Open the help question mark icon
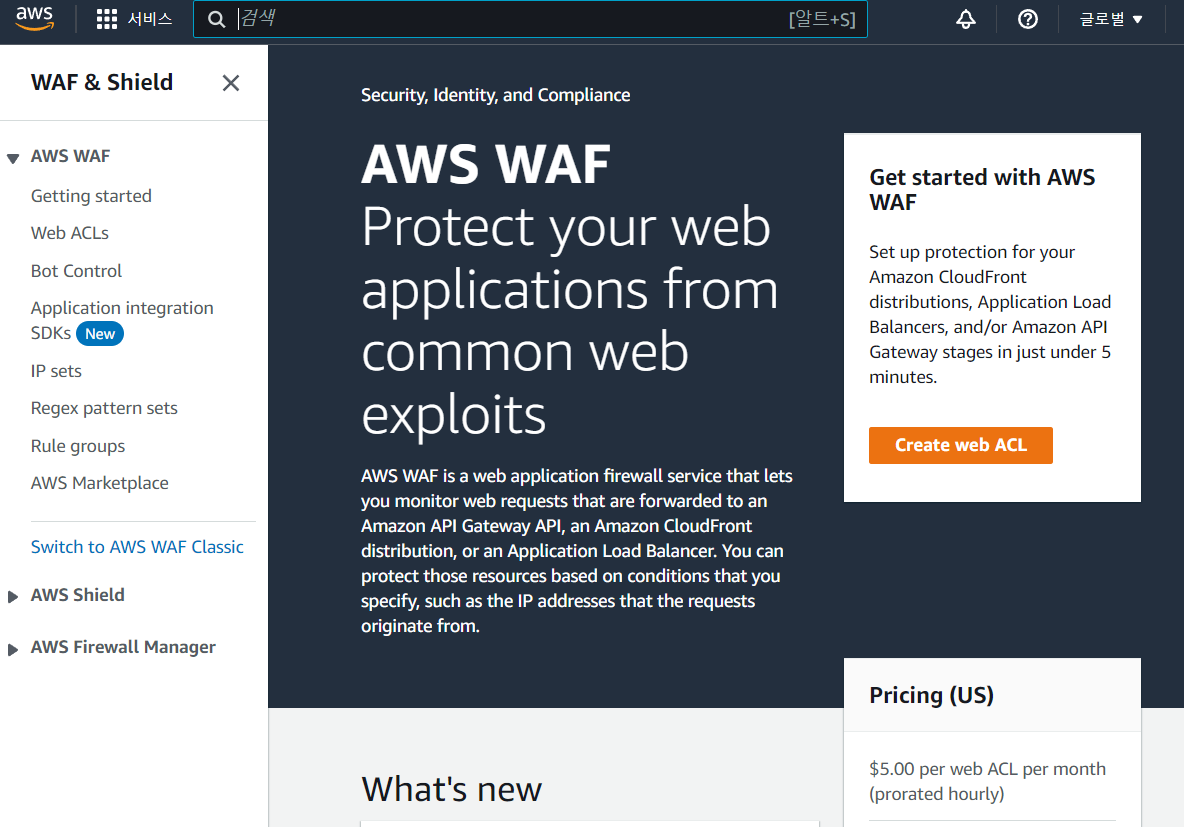This screenshot has width=1184, height=827. pos(1028,20)
